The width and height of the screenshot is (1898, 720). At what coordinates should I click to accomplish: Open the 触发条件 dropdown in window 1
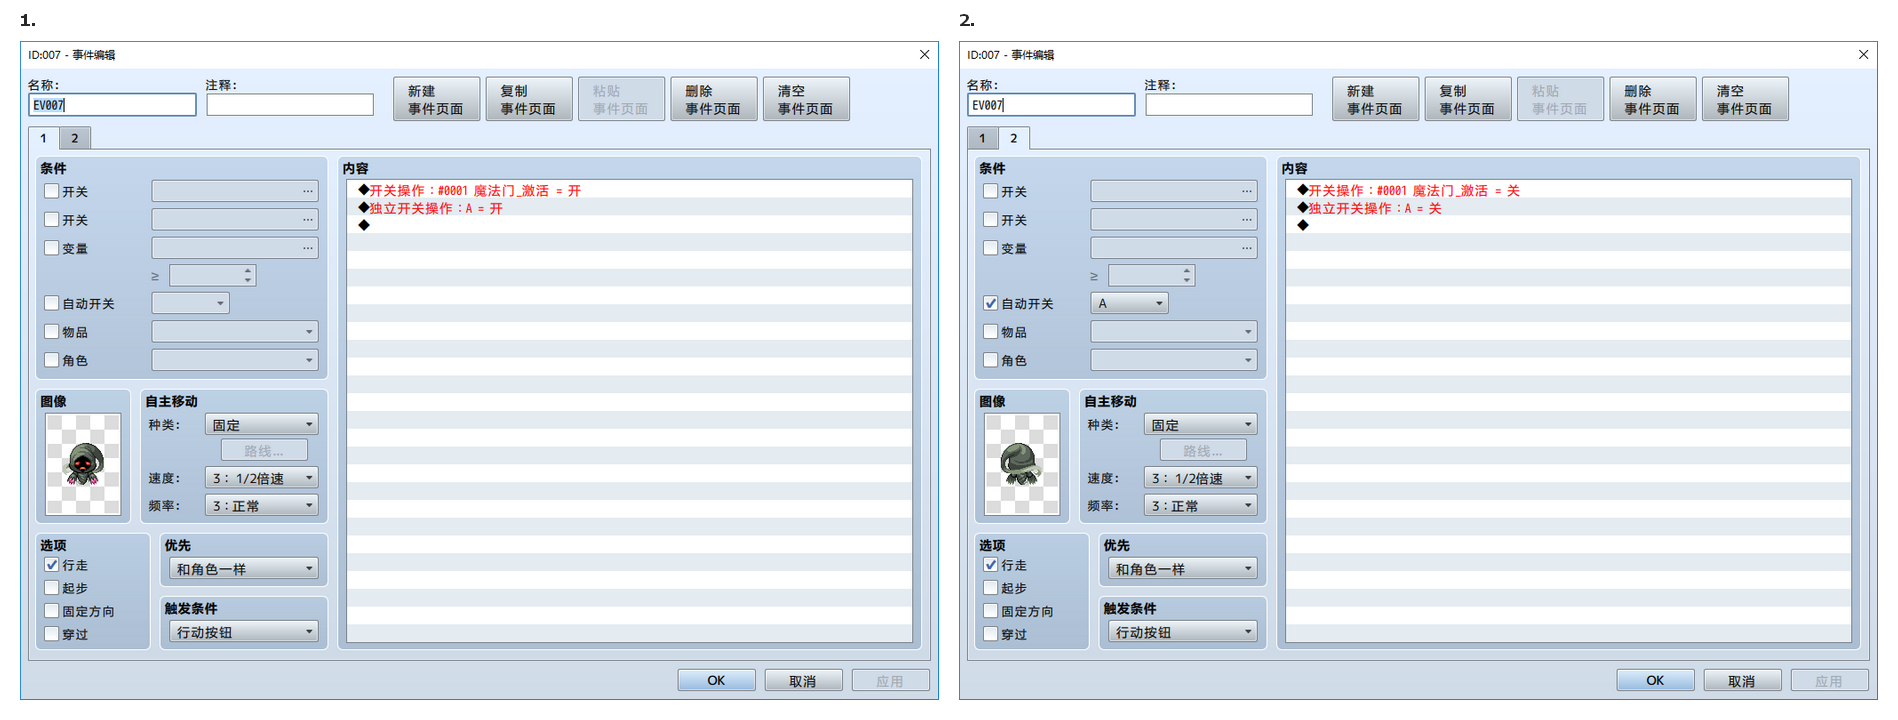[x=244, y=632]
